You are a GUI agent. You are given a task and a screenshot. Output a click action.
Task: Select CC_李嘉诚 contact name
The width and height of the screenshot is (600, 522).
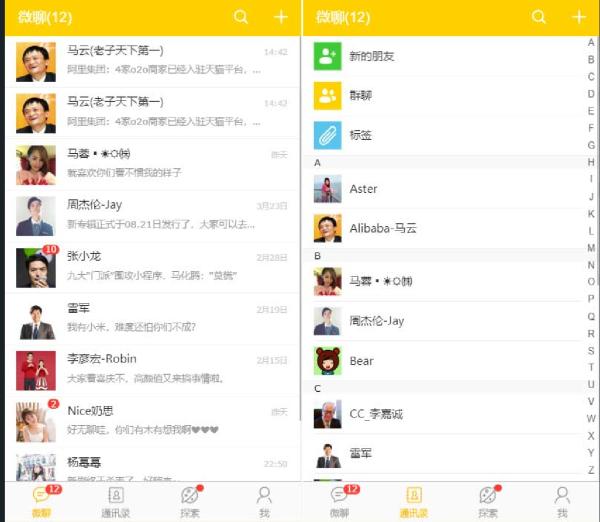[x=376, y=414]
